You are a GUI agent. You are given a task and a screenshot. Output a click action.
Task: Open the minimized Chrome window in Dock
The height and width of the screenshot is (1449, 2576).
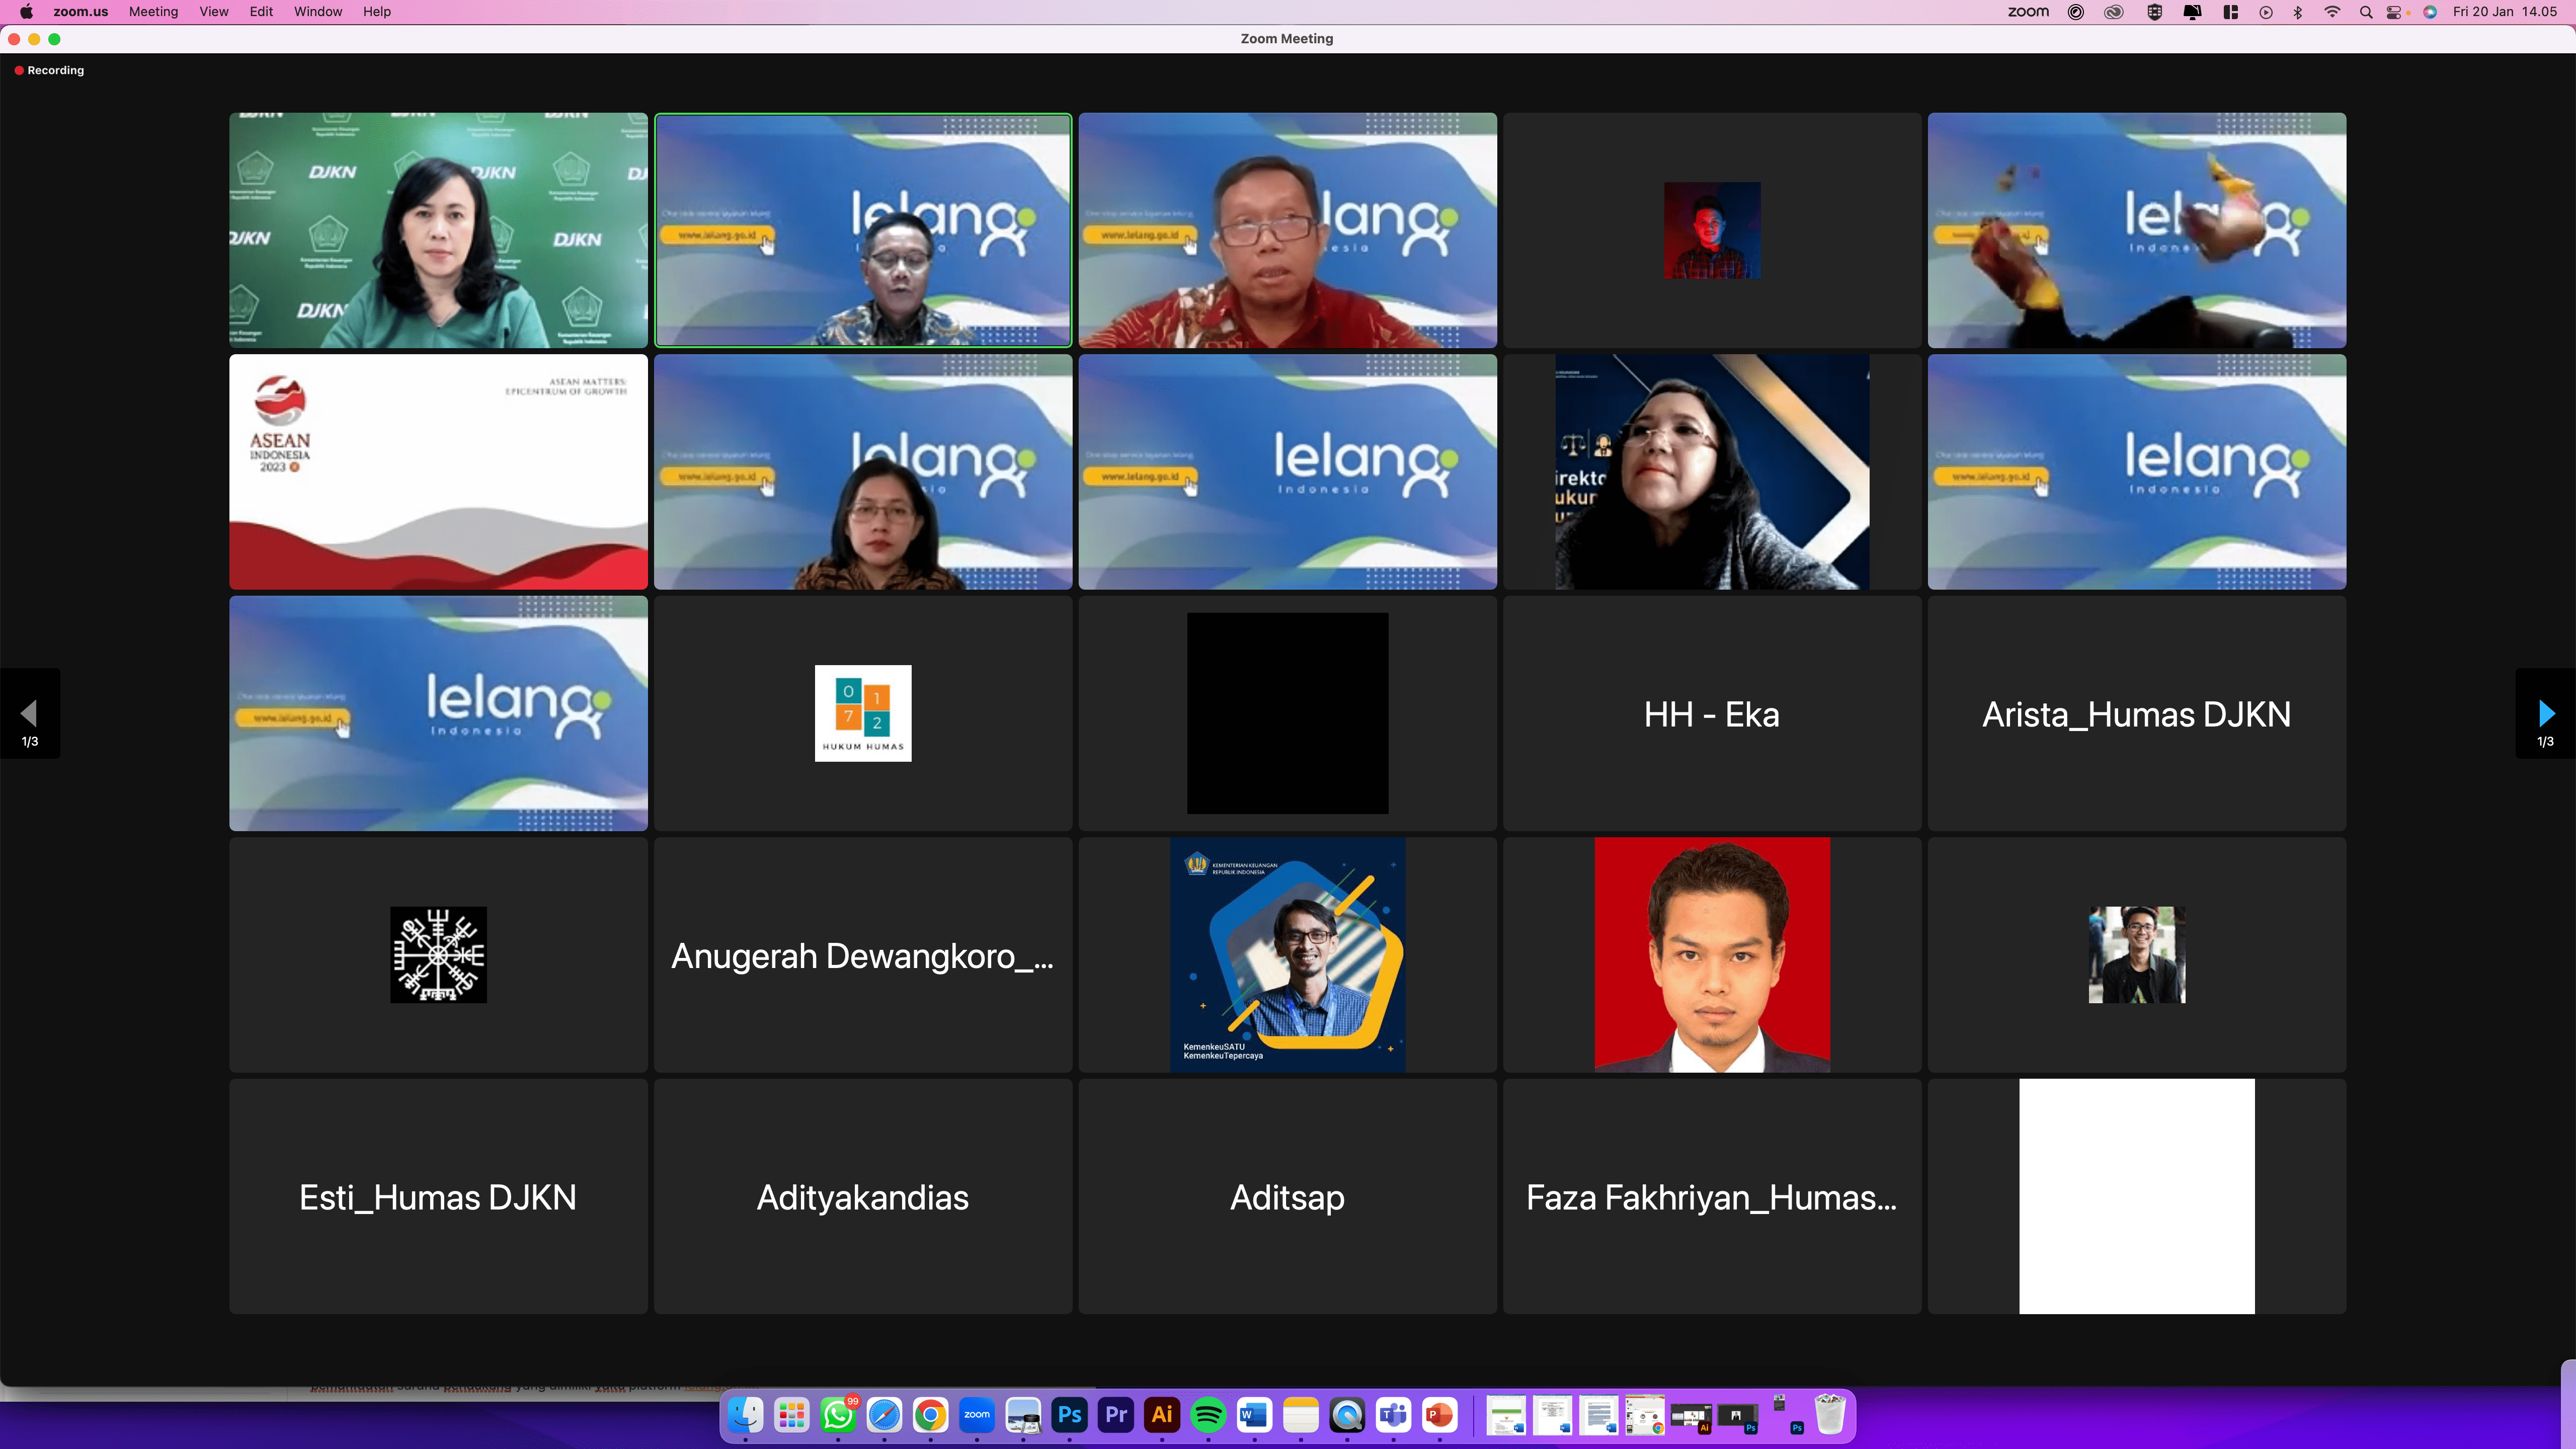click(1645, 1415)
